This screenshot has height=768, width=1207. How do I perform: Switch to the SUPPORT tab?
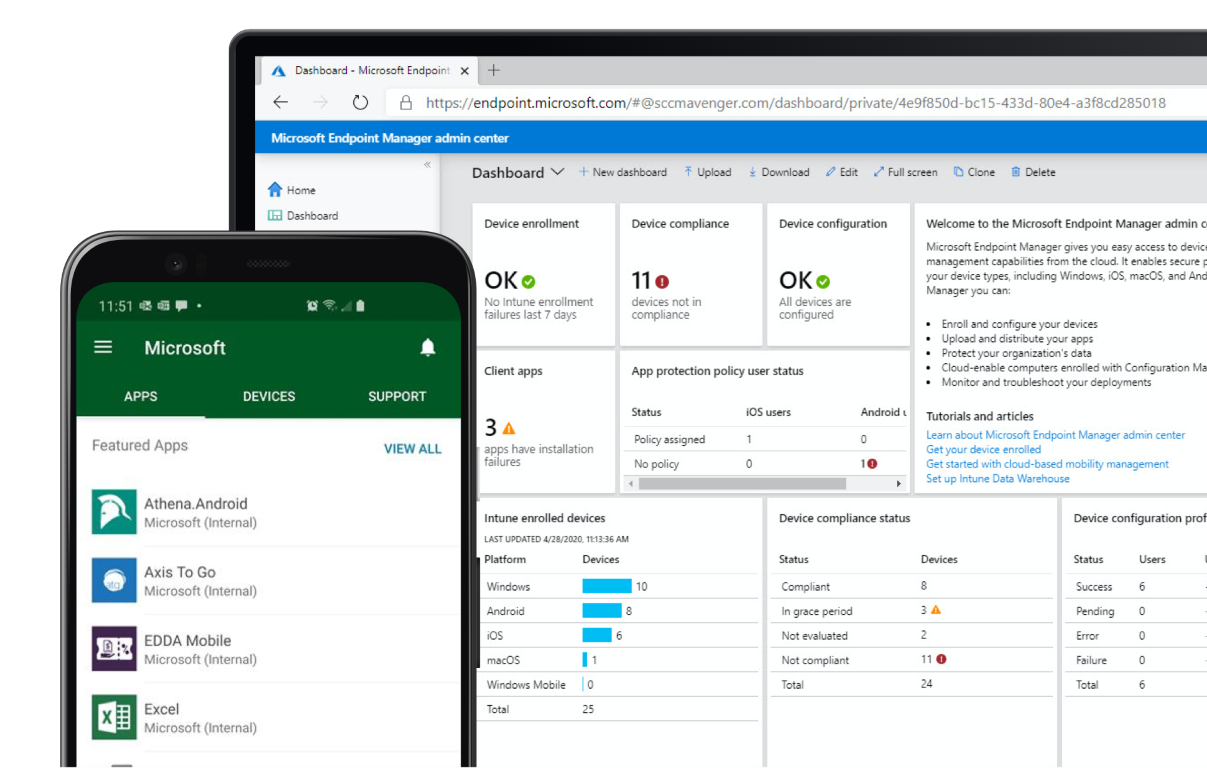click(x=396, y=396)
